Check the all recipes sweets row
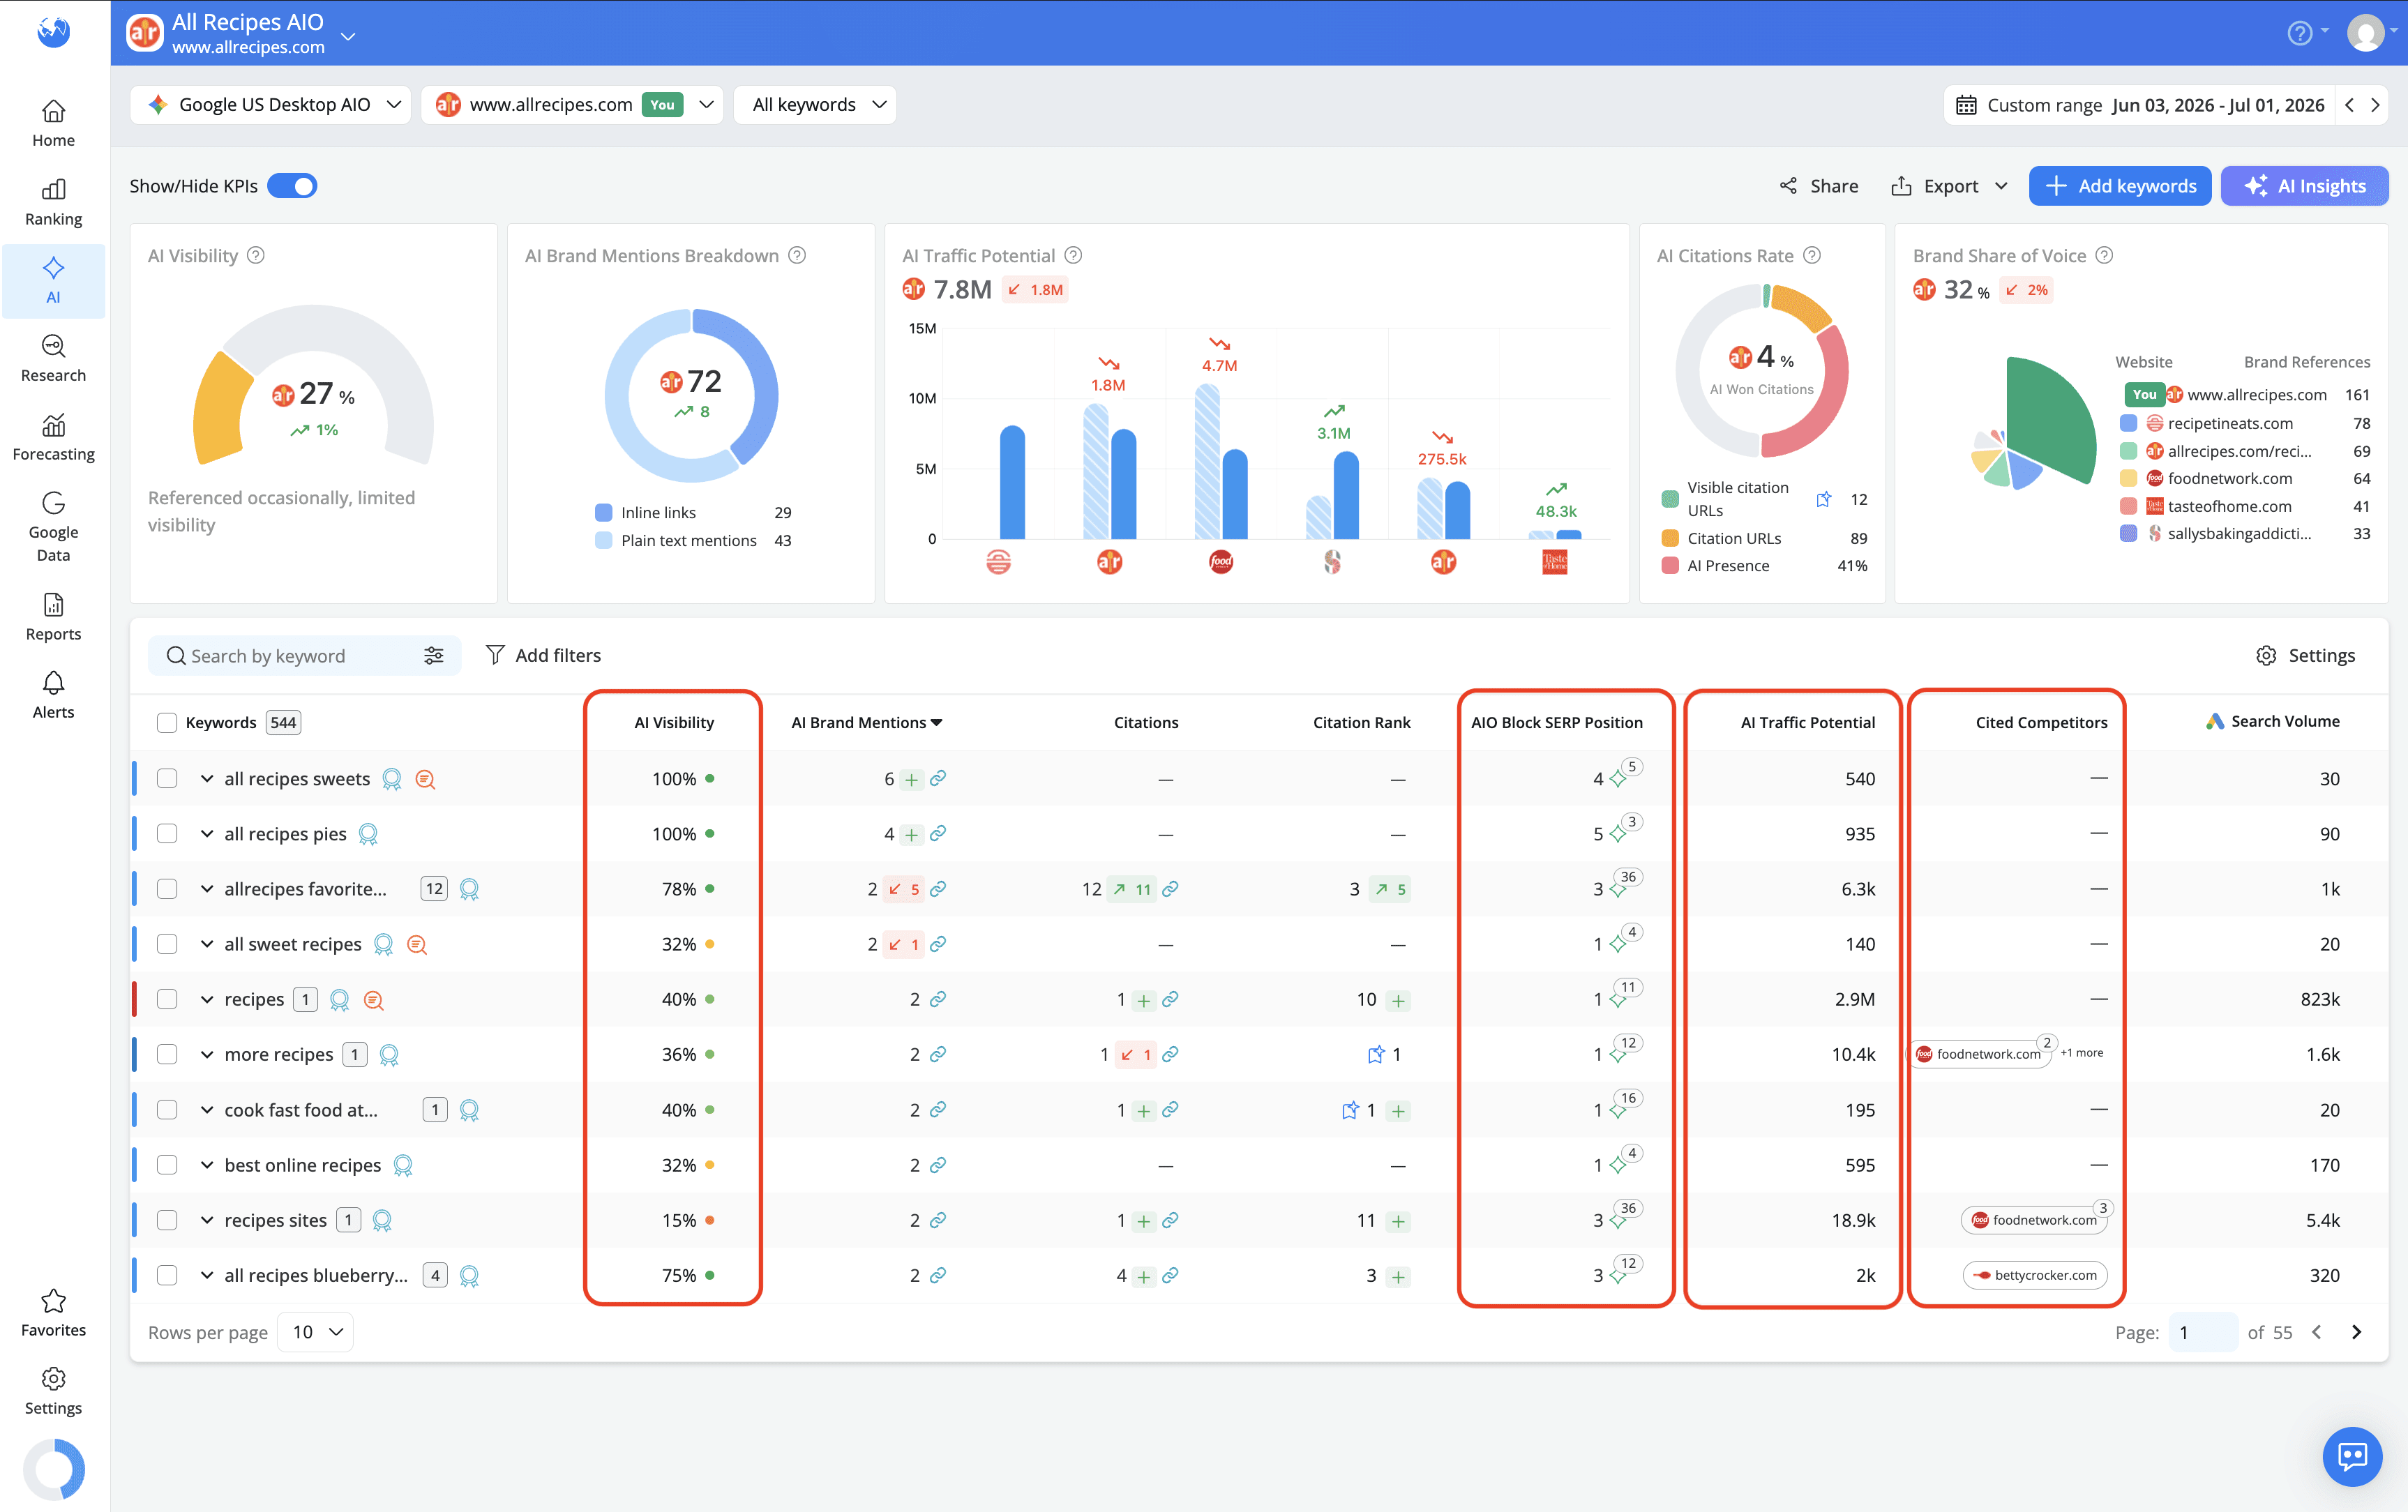Screen dimensions: 2408x1512 (x=167, y=778)
